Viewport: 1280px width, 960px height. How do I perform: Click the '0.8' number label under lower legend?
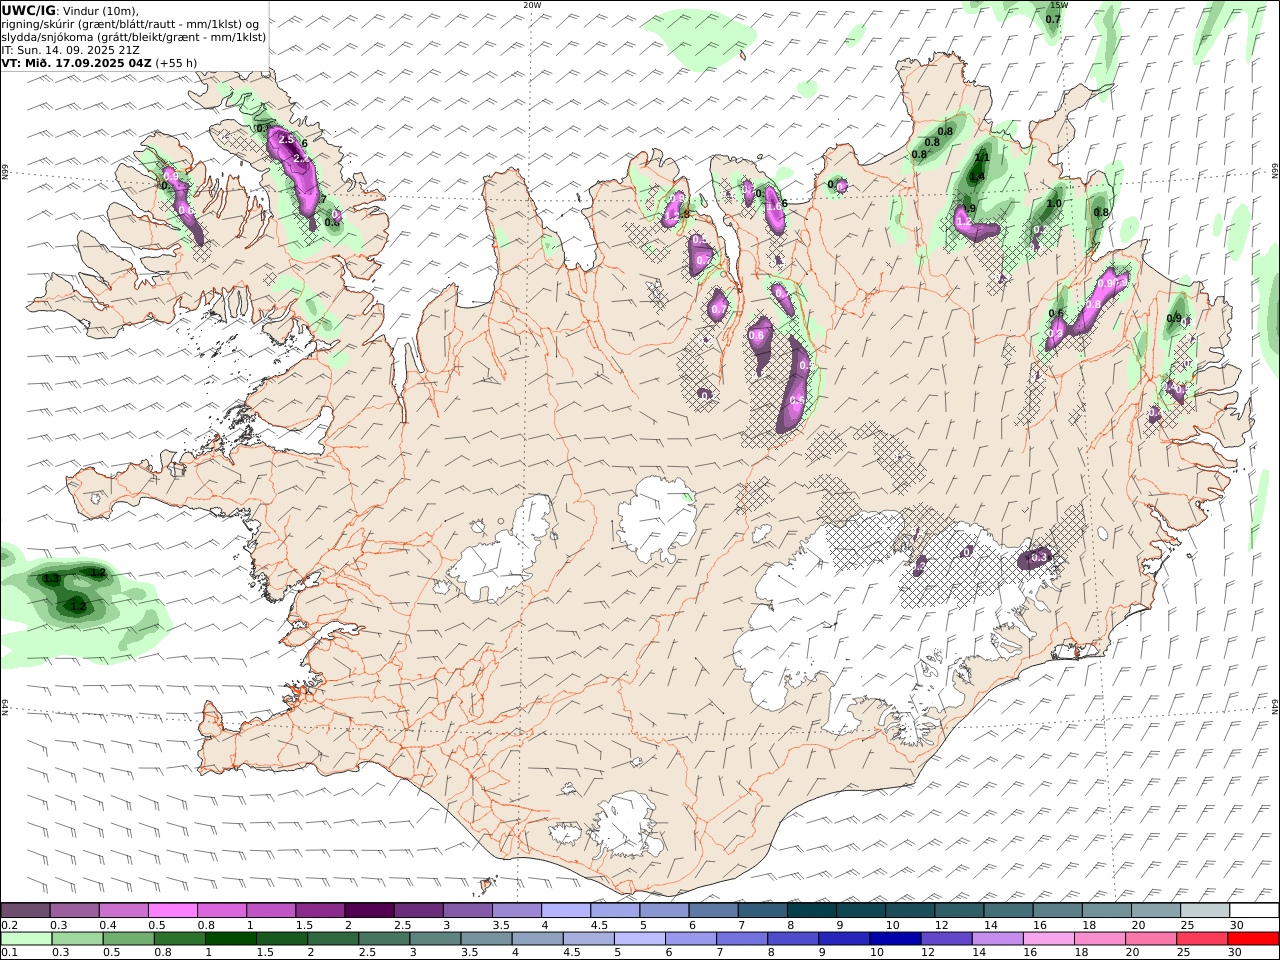pyautogui.click(x=162, y=953)
